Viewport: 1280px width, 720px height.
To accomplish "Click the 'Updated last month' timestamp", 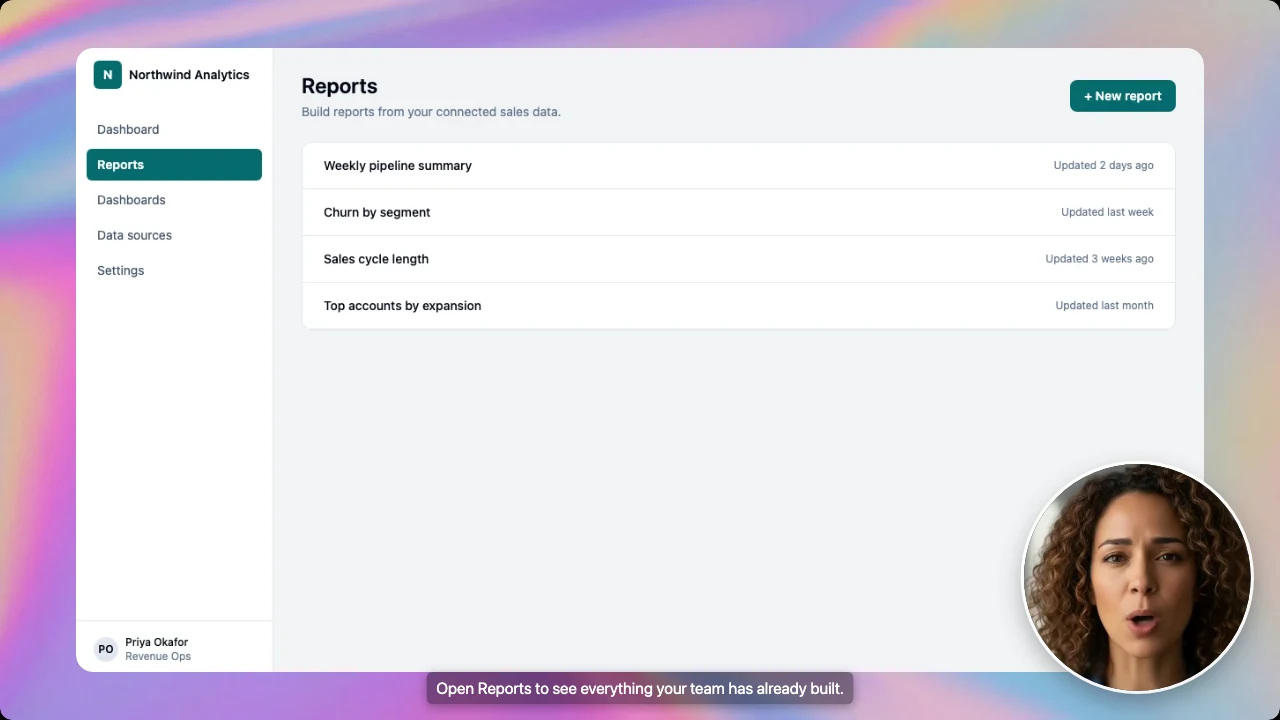I will pyautogui.click(x=1104, y=305).
